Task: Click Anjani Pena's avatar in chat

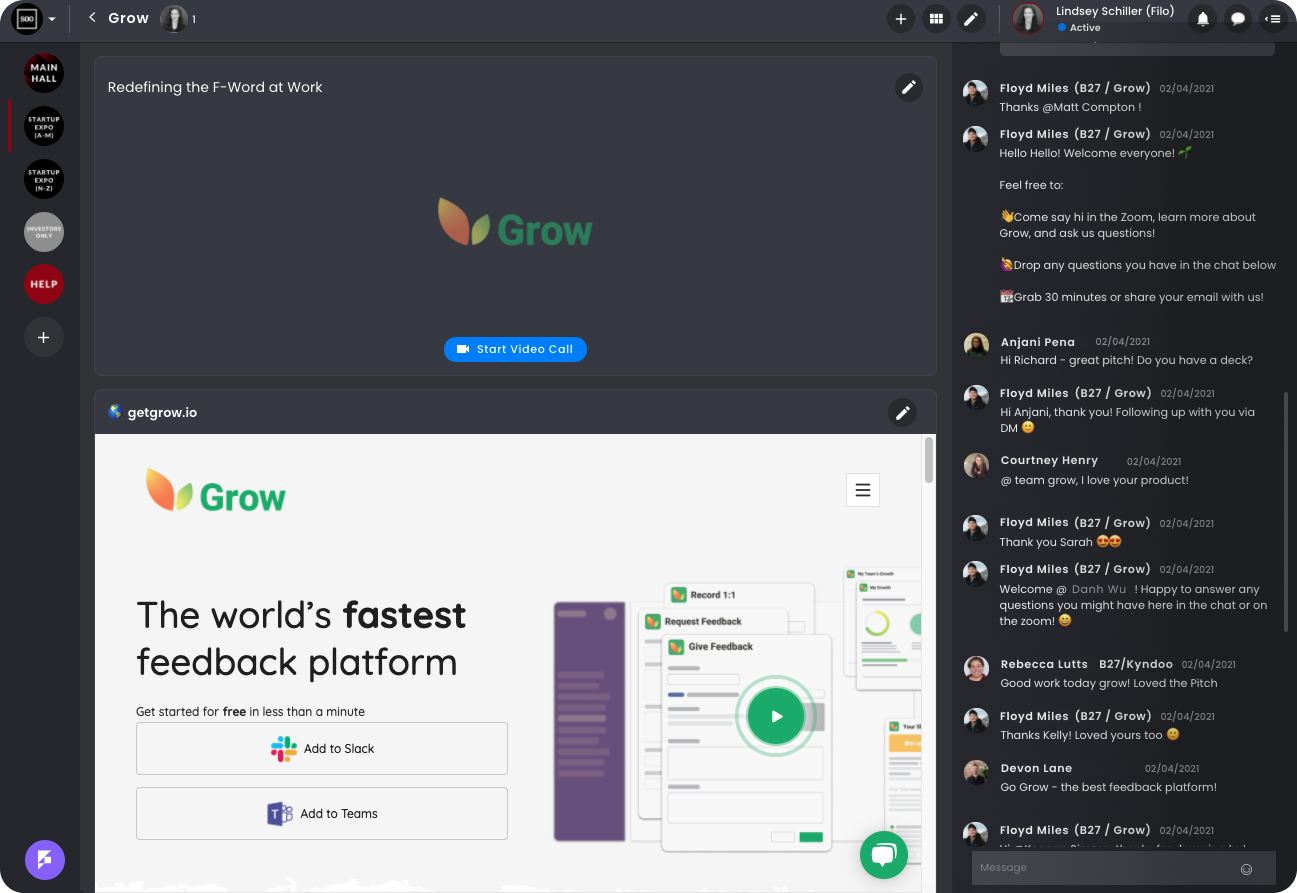Action: 976,345
